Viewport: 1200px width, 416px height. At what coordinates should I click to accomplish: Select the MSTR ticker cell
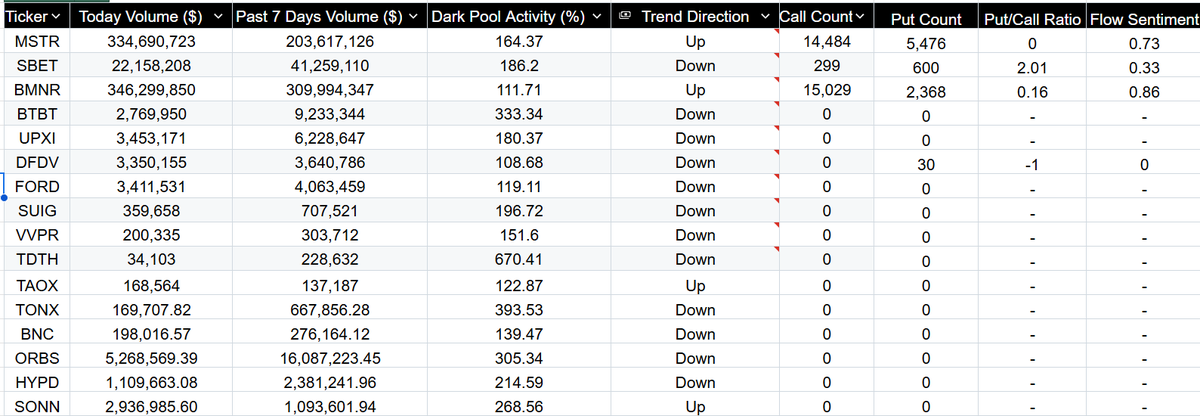click(x=37, y=42)
